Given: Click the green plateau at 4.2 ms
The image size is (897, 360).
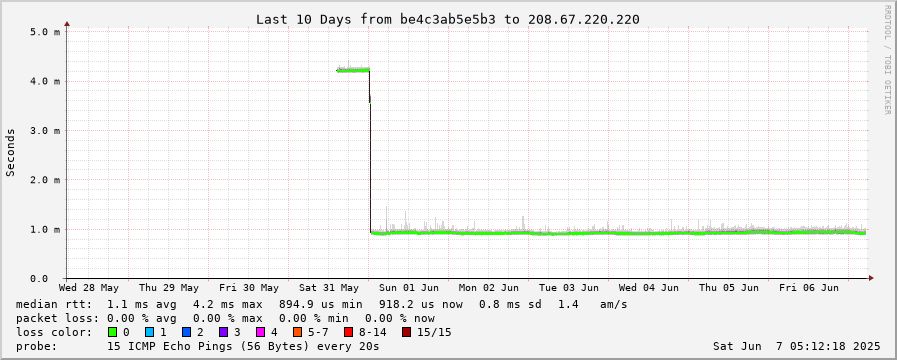Looking at the screenshot, I should pyautogui.click(x=353, y=70).
